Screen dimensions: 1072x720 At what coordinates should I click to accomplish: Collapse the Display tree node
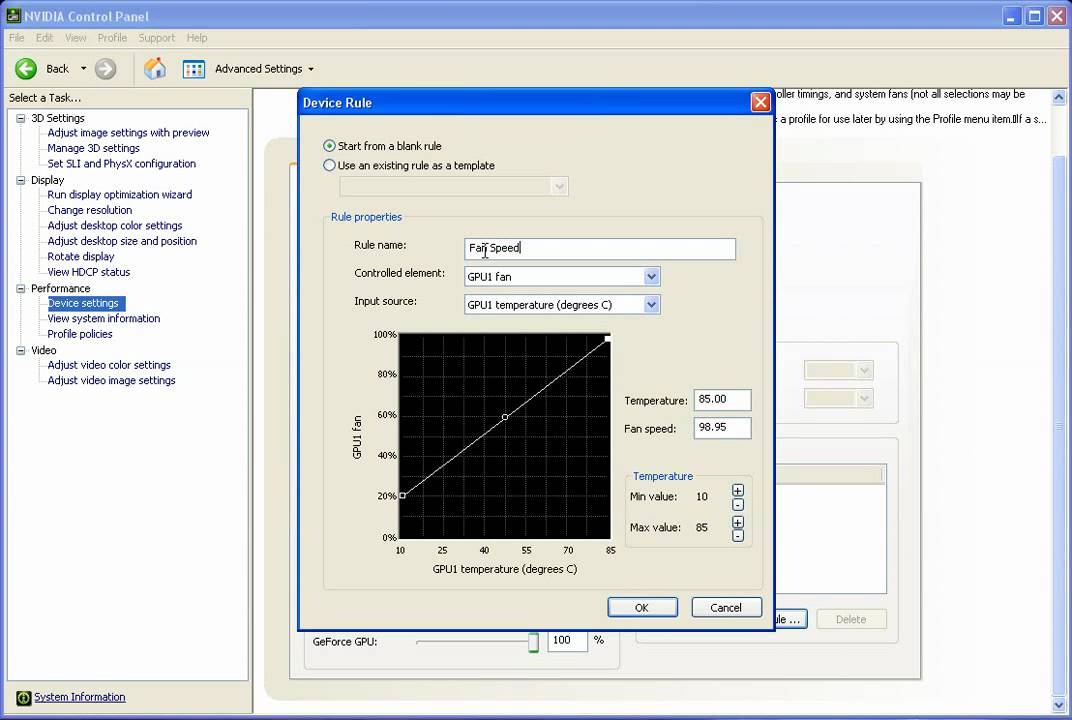click(x=21, y=180)
